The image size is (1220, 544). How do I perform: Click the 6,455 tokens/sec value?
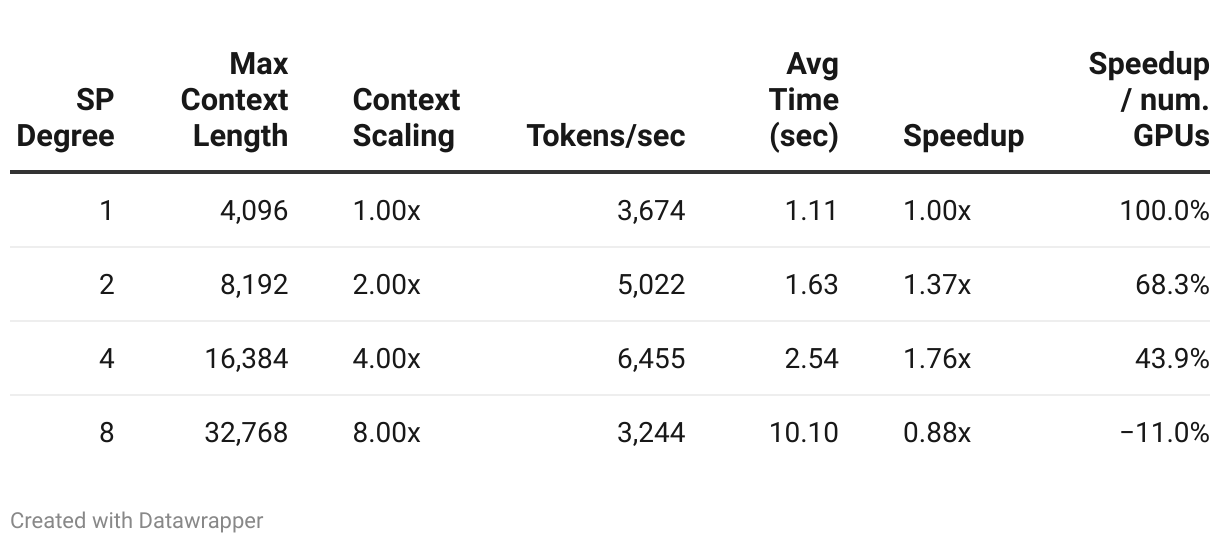652,358
